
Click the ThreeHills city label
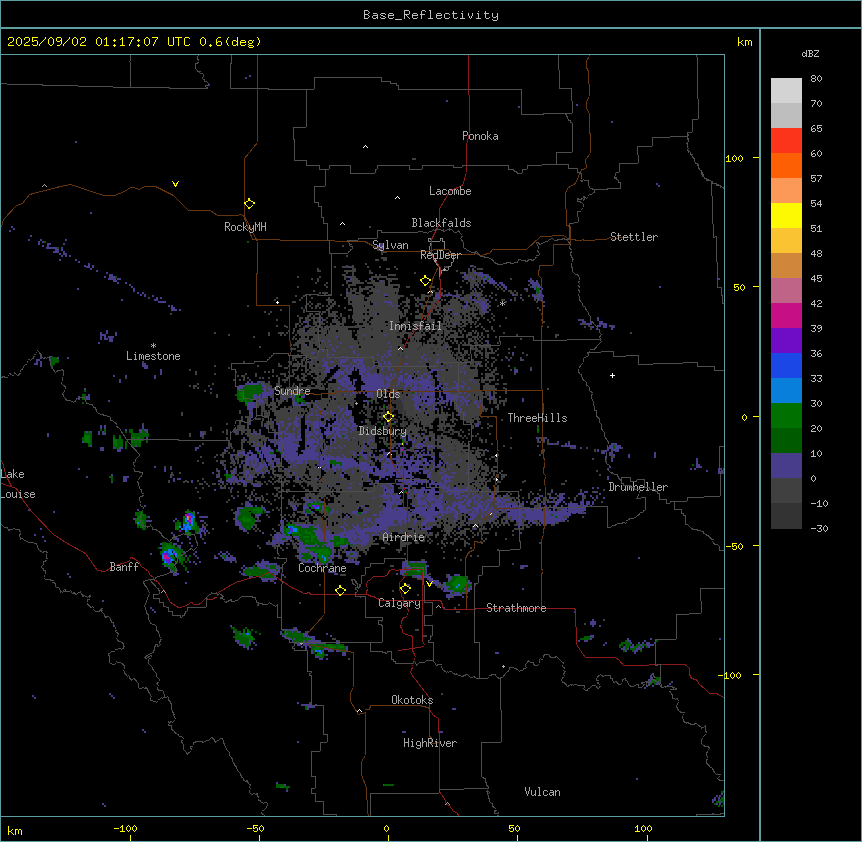click(x=537, y=418)
